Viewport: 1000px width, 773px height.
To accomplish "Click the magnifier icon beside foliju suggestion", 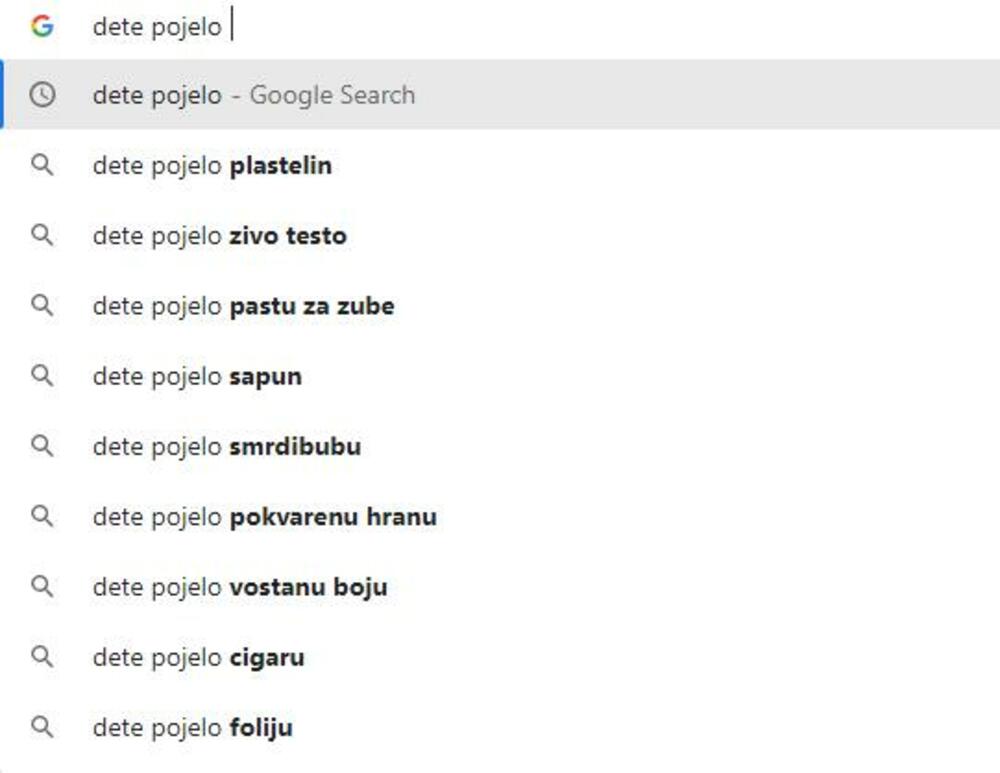I will 42,727.
